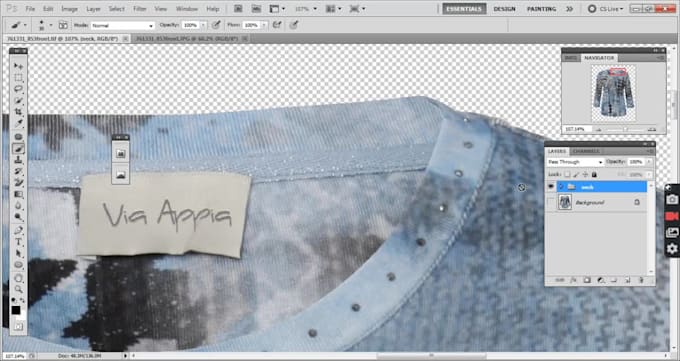Toggle tablet pressure controls size

294,25
